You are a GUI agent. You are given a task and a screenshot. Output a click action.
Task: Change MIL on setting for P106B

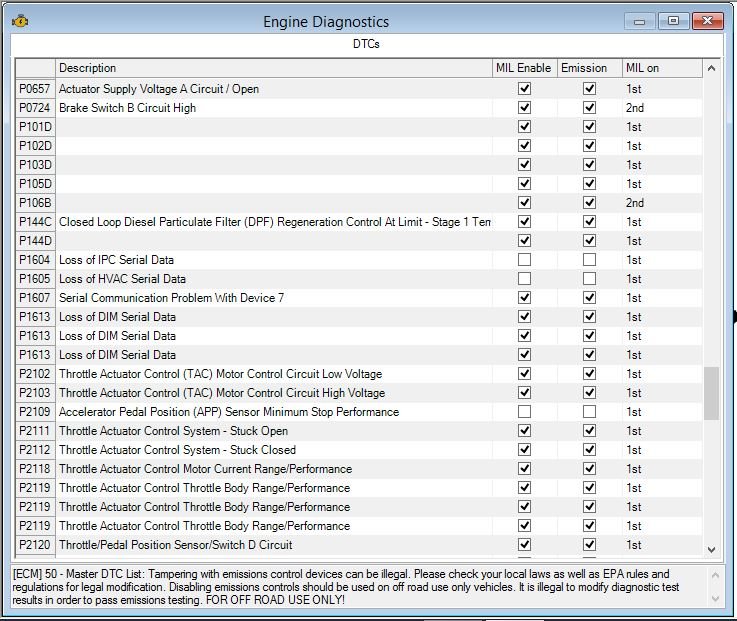[662, 203]
